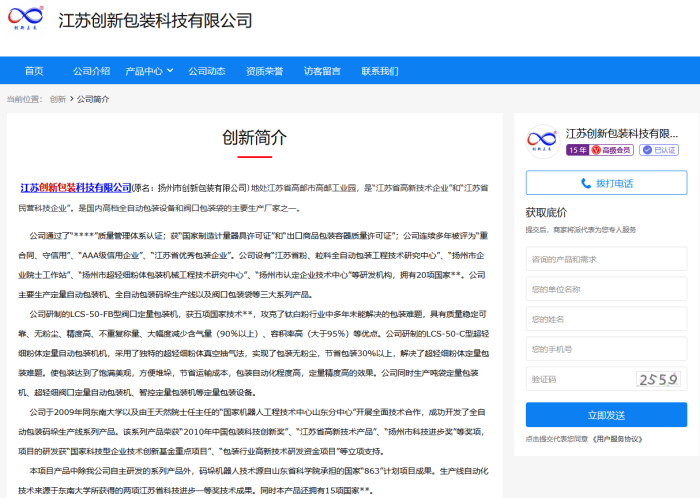
Task: Open the 公司动态 news page
Action: 207,71
